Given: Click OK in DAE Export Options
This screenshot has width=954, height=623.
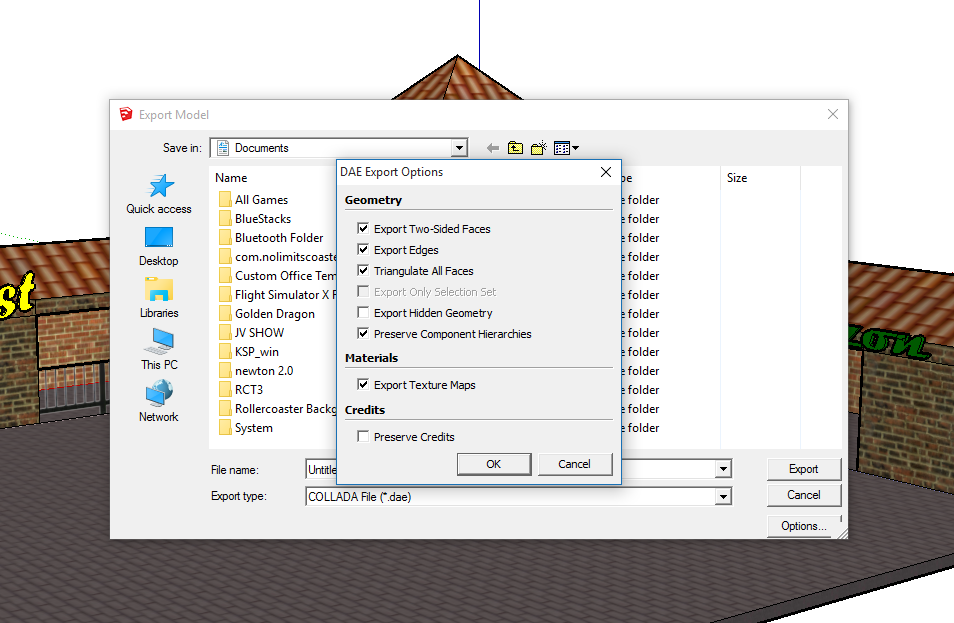Looking at the screenshot, I should [493, 464].
